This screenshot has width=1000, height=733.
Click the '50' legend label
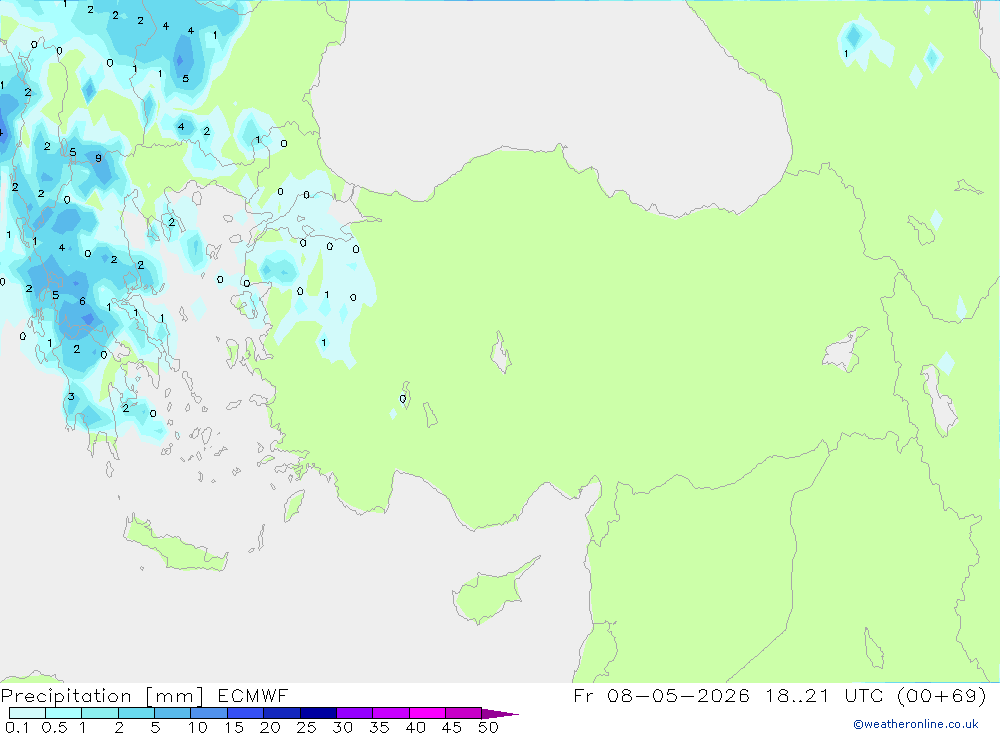(488, 727)
